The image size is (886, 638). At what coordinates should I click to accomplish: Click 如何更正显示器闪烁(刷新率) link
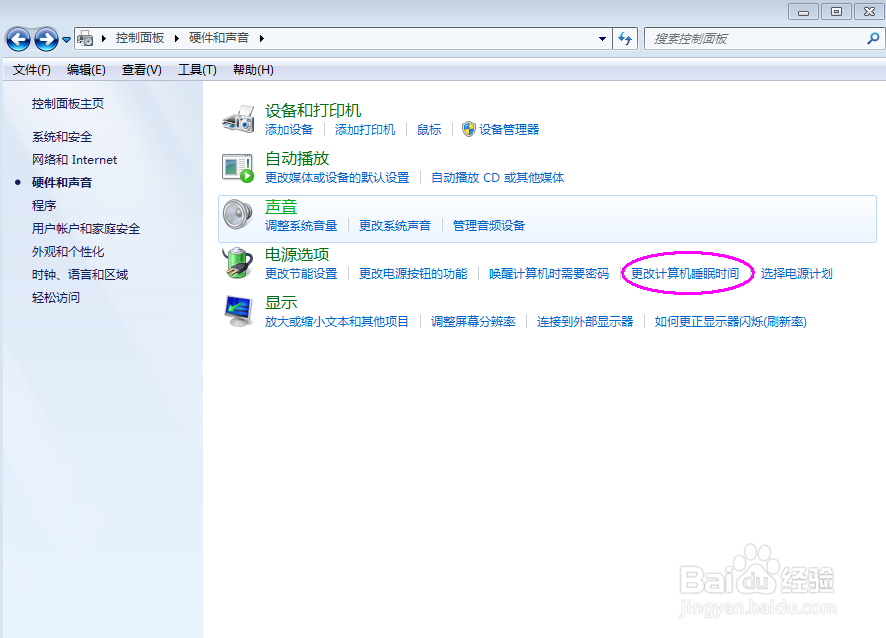pyautogui.click(x=731, y=322)
